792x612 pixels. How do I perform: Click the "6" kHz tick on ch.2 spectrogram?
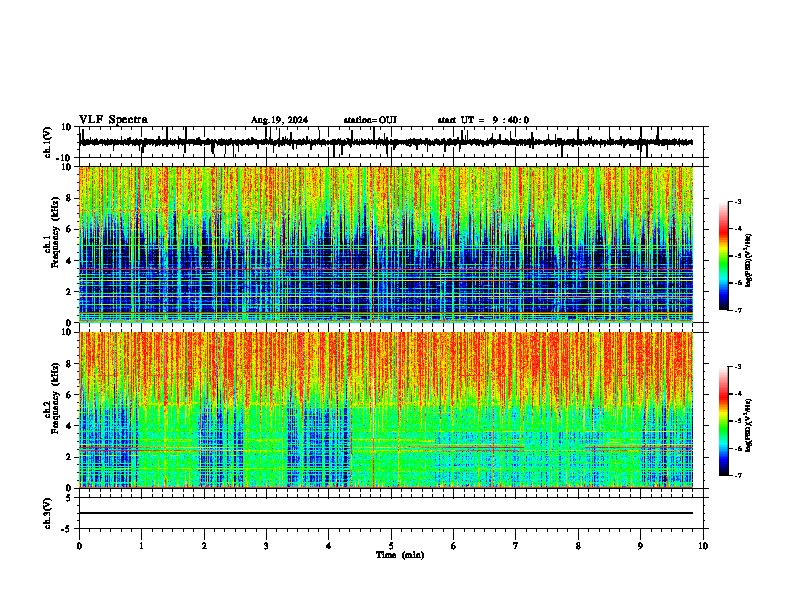coord(69,395)
